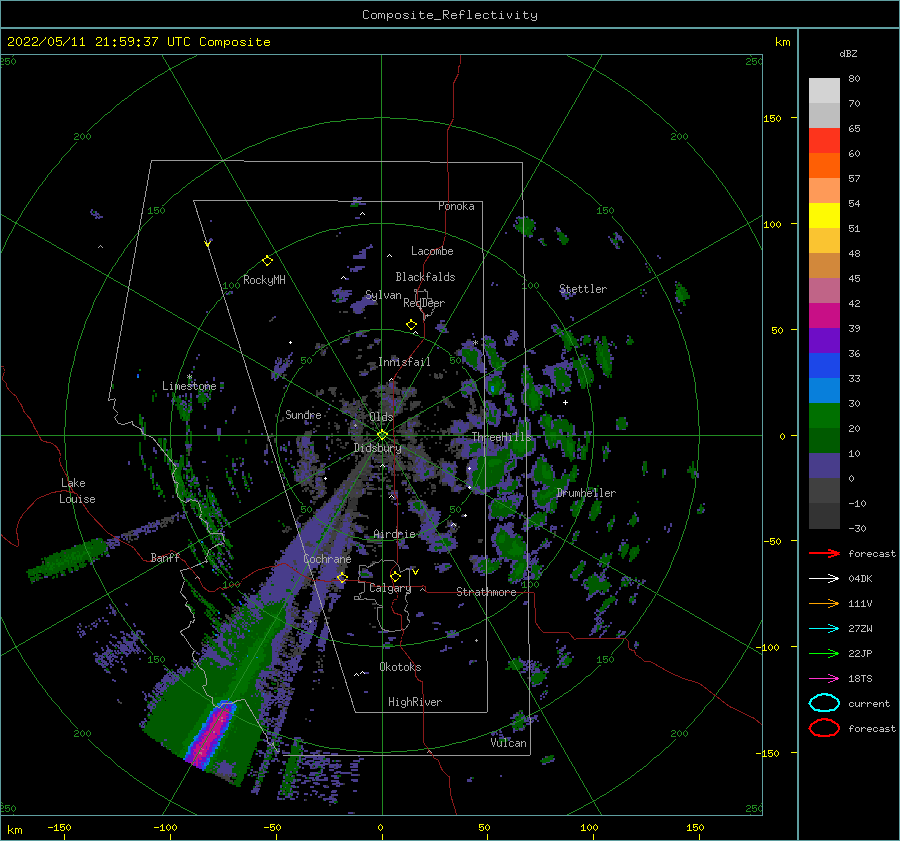Click the Okotoks city label
The image size is (900, 841).
tap(400, 667)
